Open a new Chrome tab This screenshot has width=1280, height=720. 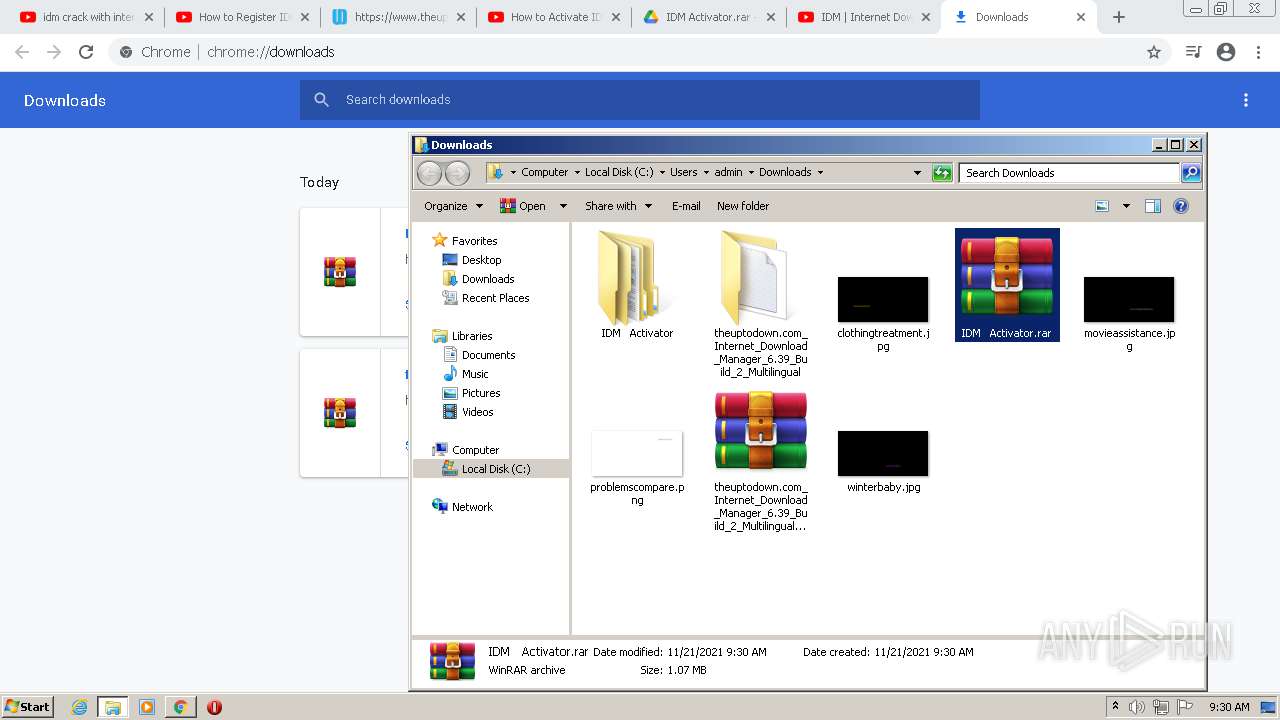[1119, 17]
